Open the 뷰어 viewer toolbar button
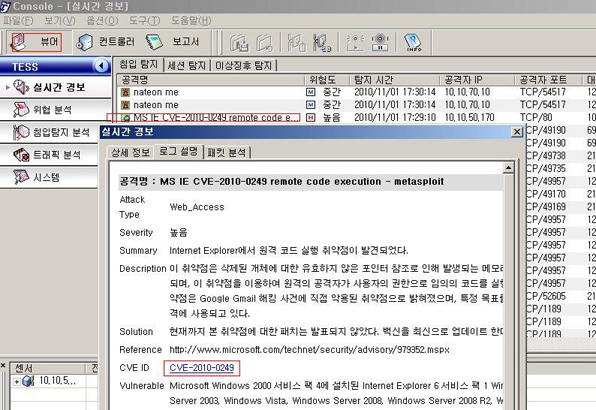The width and height of the screenshot is (596, 410). click(x=36, y=42)
